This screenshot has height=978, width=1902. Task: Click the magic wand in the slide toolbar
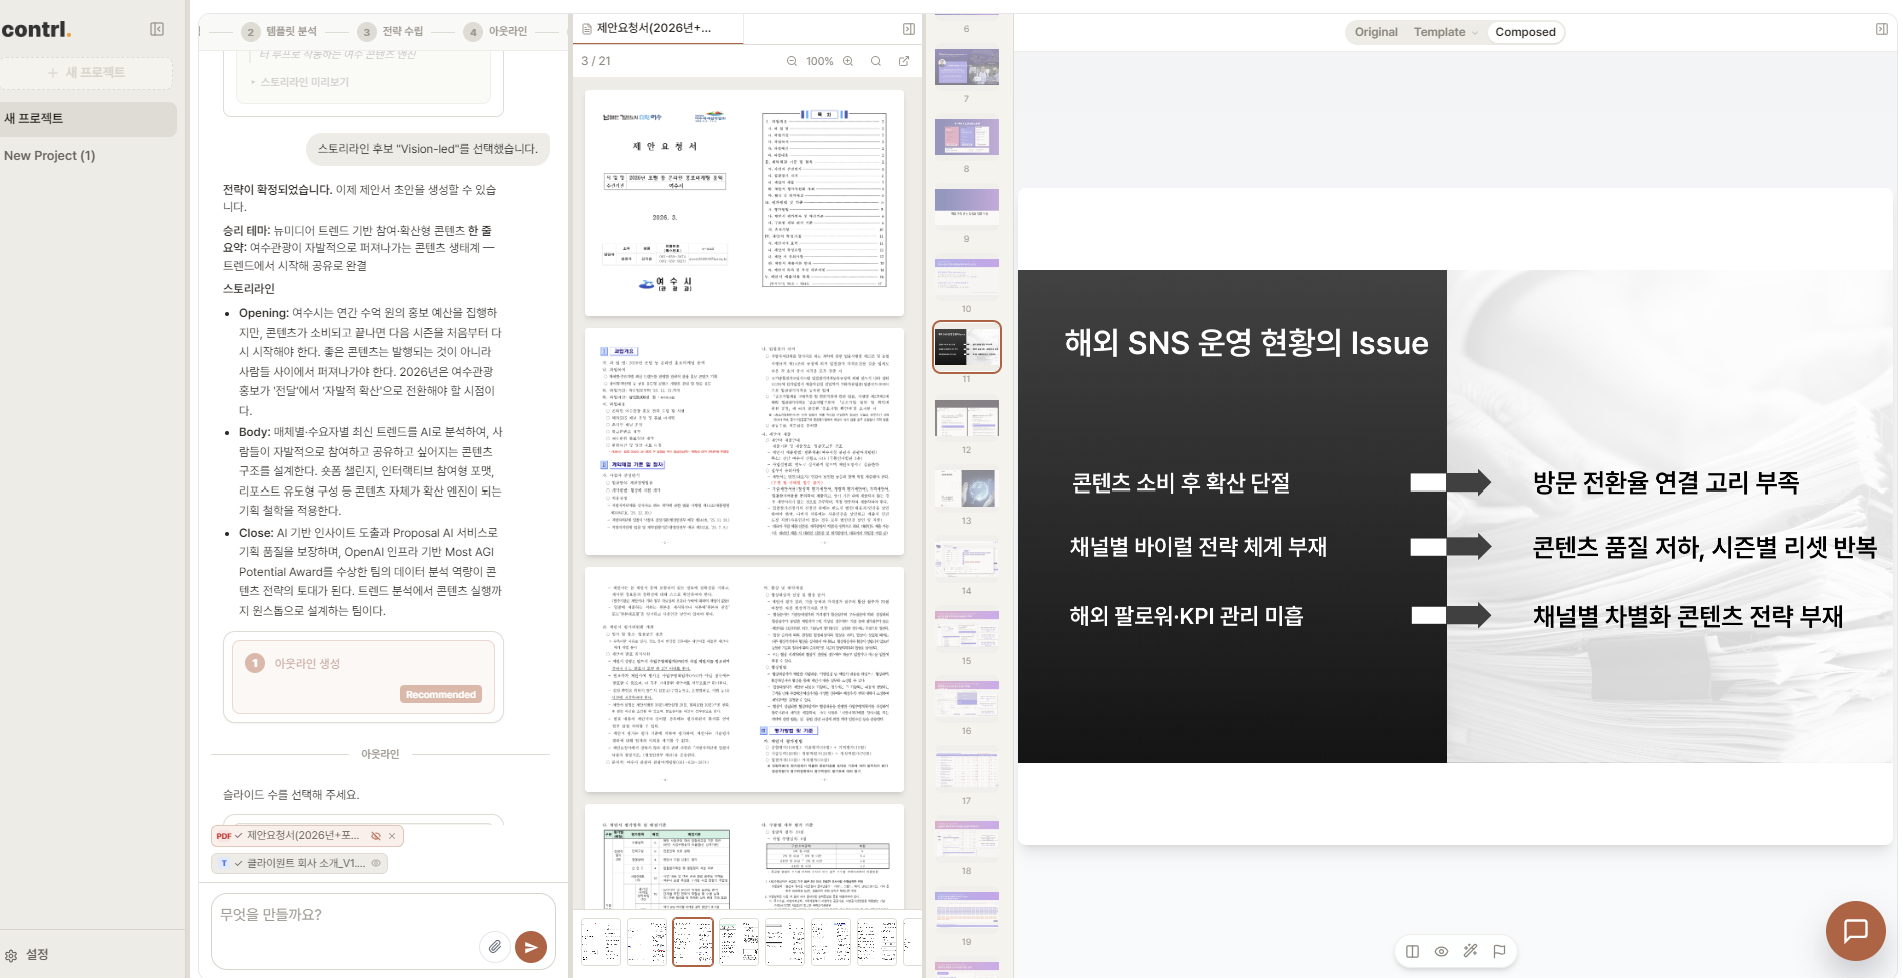(x=1470, y=951)
